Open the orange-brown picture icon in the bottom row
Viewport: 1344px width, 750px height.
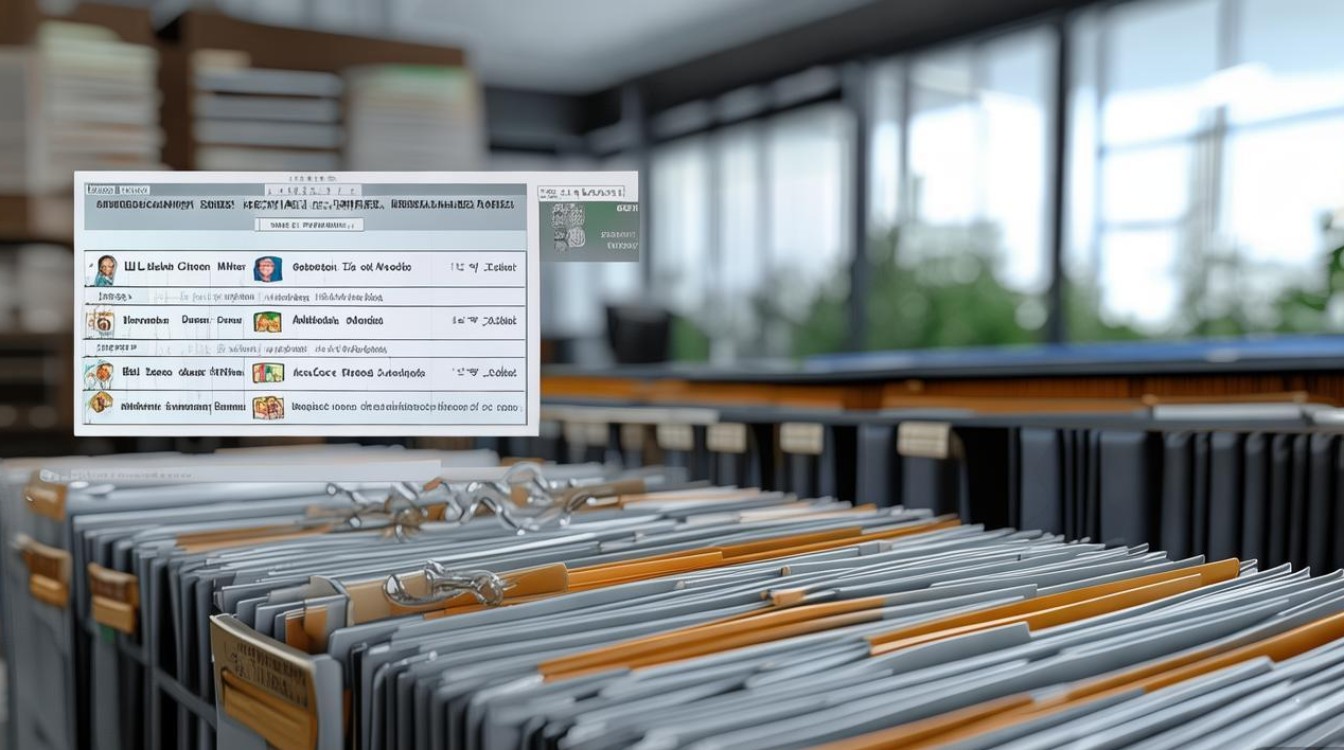(267, 407)
